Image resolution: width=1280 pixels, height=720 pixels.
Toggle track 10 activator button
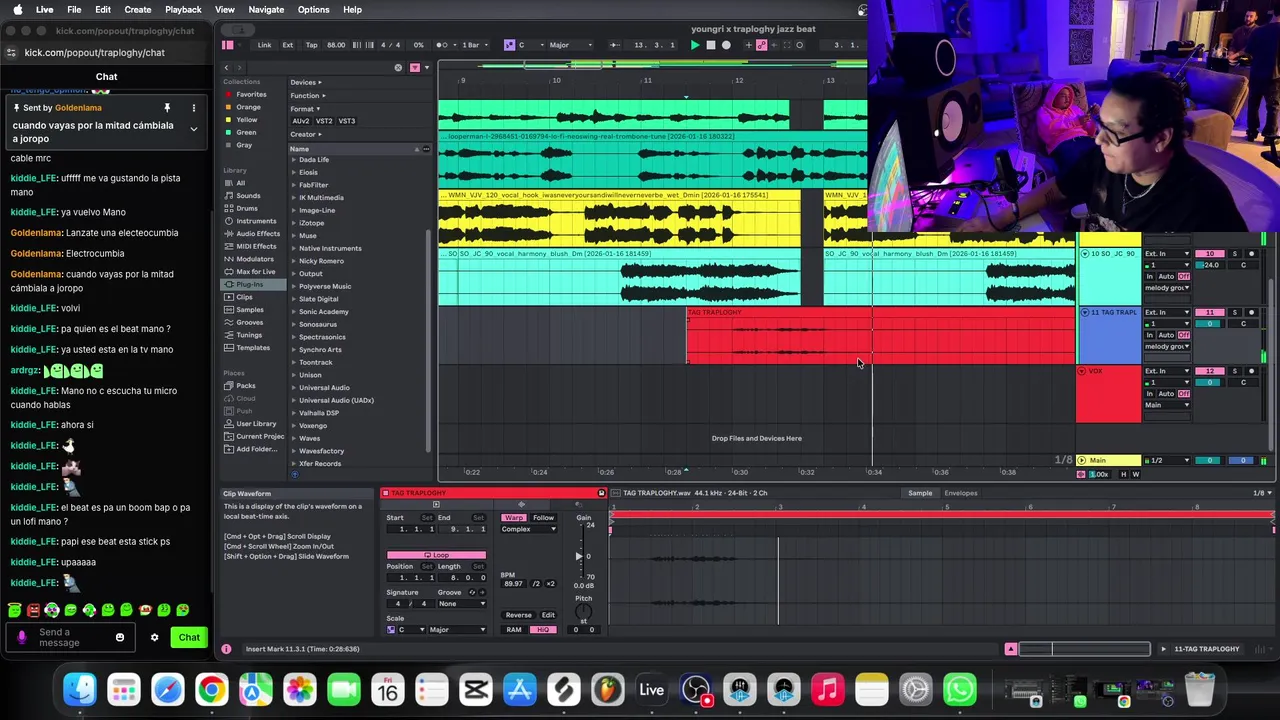tap(1211, 254)
